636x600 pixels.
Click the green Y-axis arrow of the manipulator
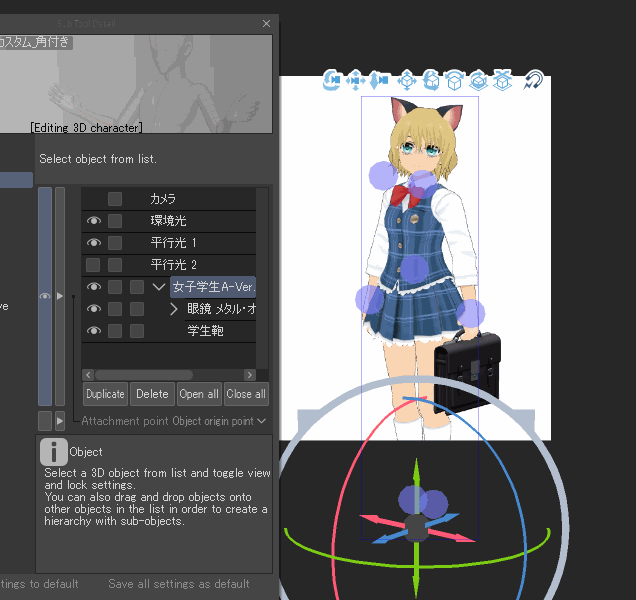[416, 473]
